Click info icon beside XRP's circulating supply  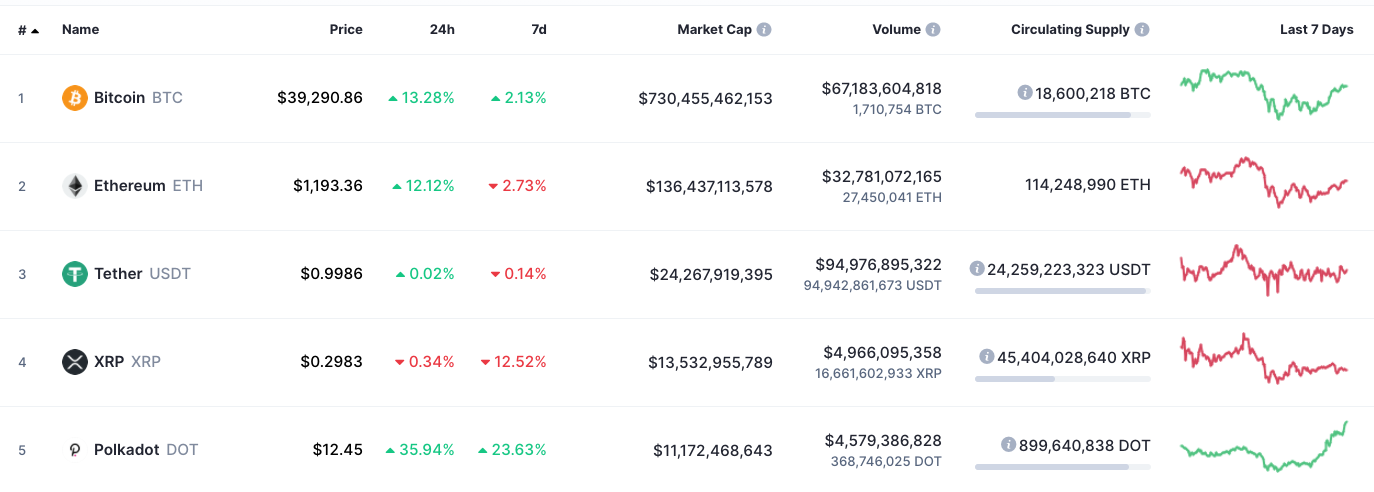[987, 357]
